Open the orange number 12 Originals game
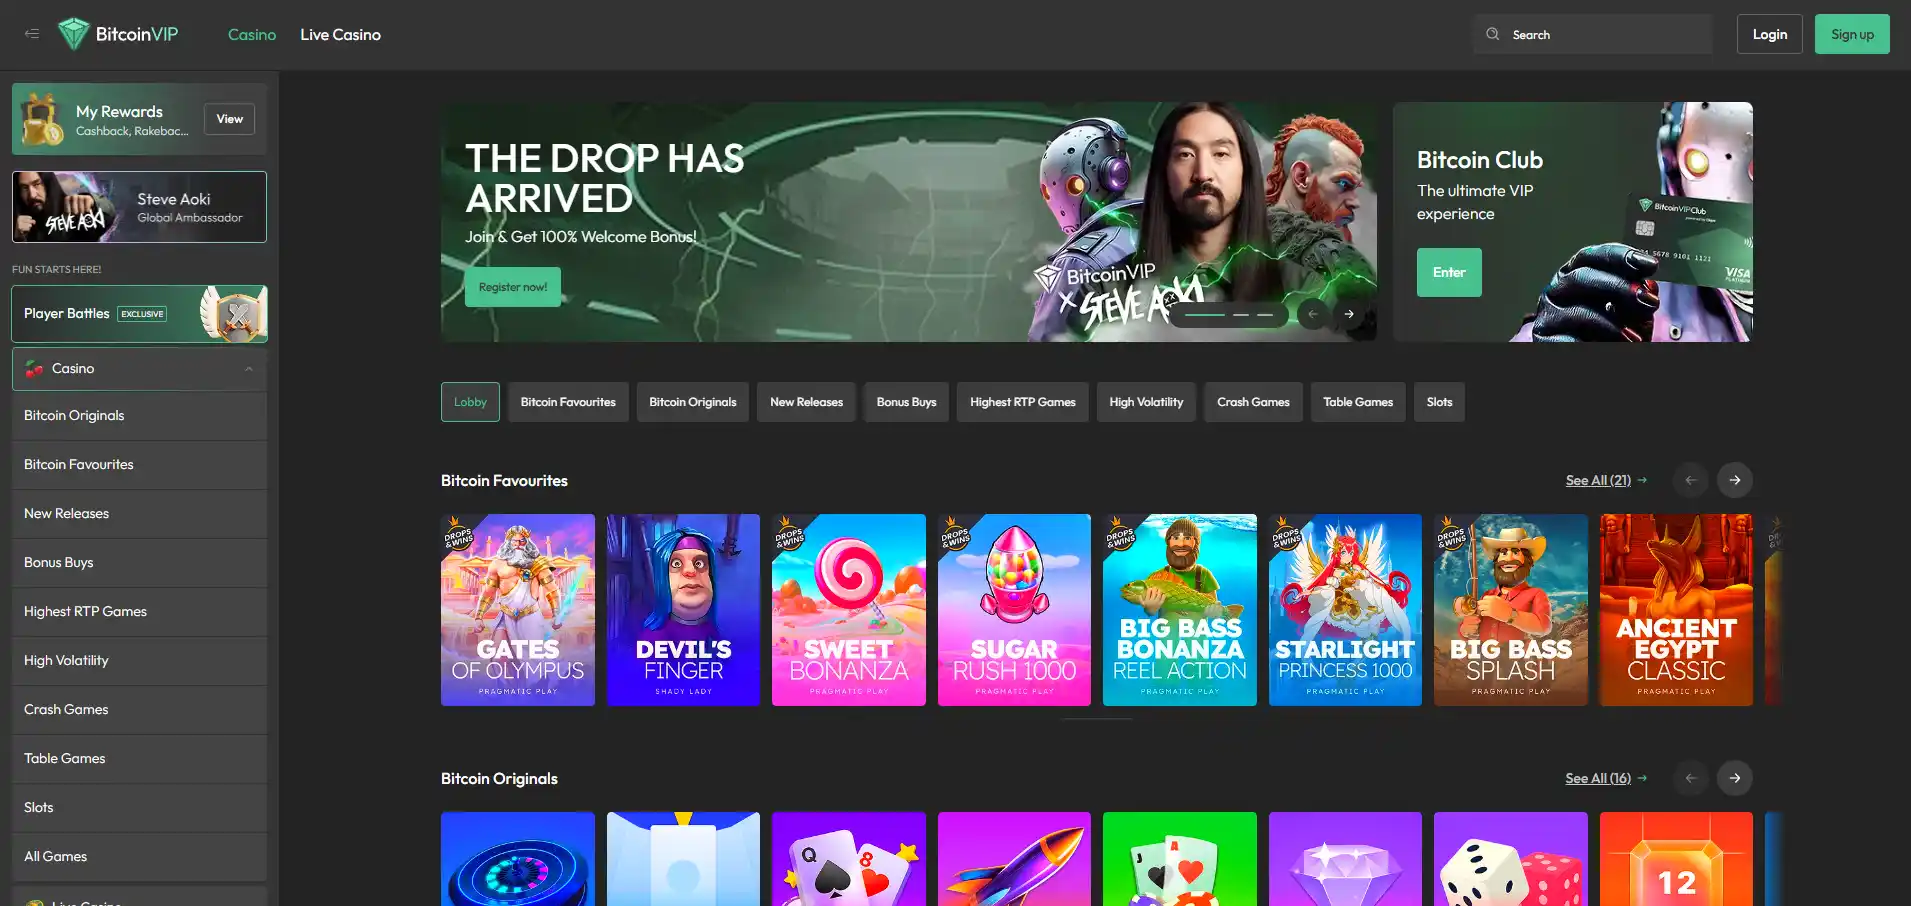1911x906 pixels. pyautogui.click(x=1676, y=859)
